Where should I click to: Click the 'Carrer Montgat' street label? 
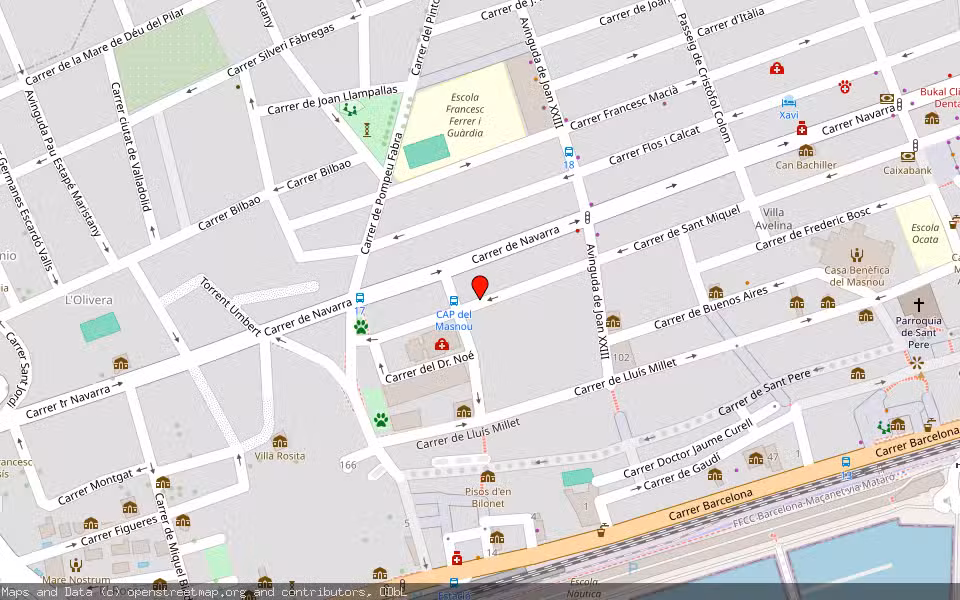(x=95, y=487)
